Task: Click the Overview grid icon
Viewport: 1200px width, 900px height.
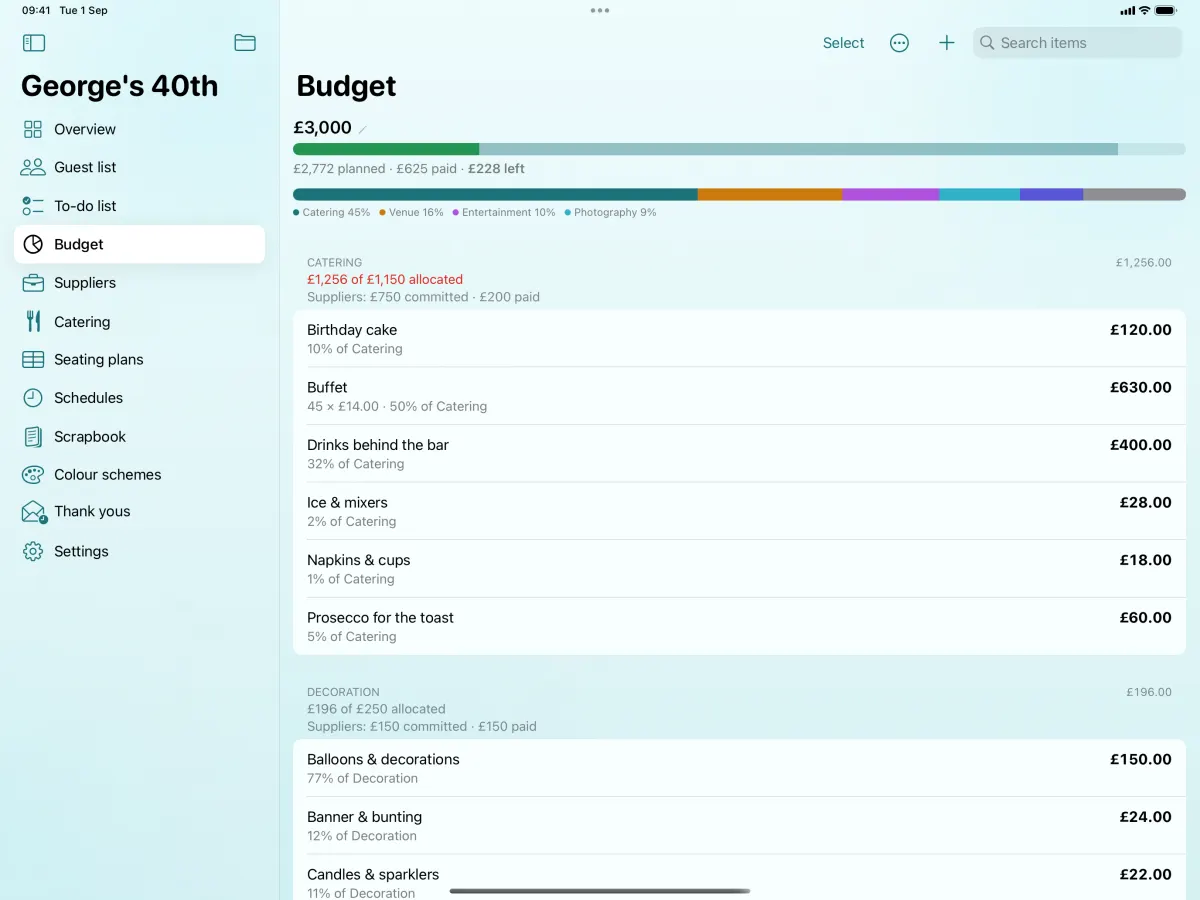Action: tap(33, 129)
